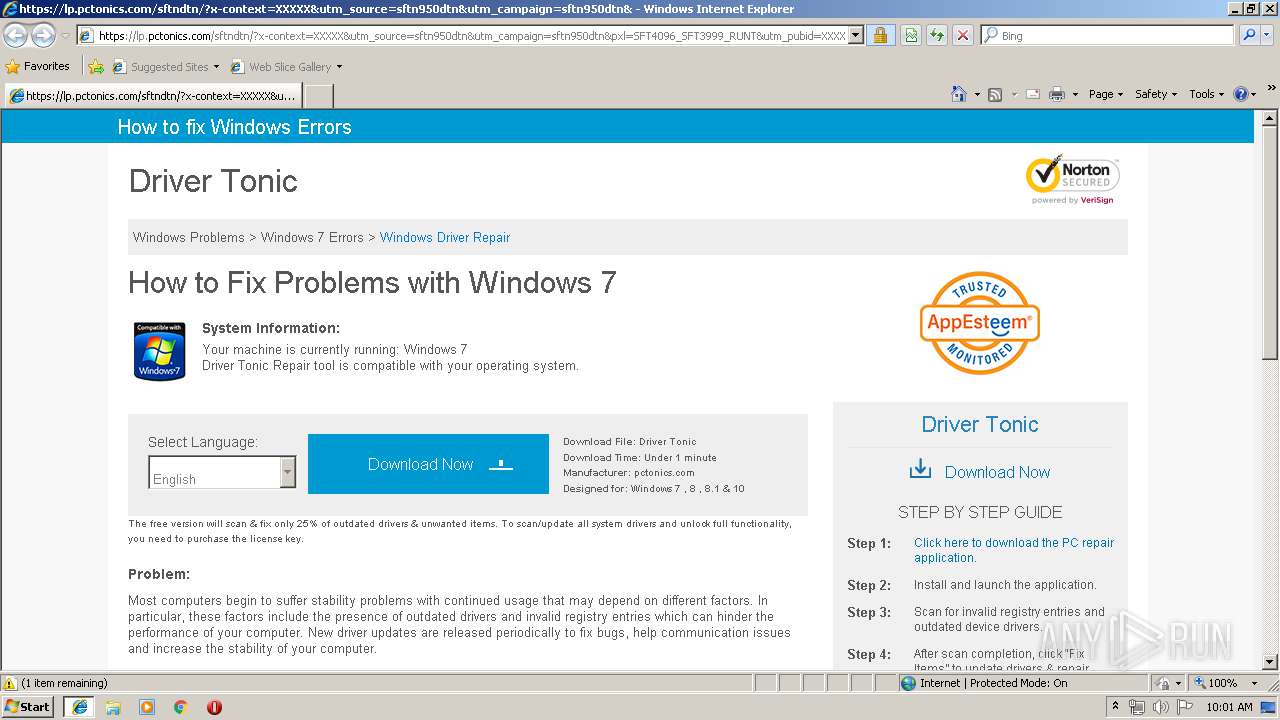Click the Action Center flag tray icon
This screenshot has width=1280, height=720.
point(1185,707)
